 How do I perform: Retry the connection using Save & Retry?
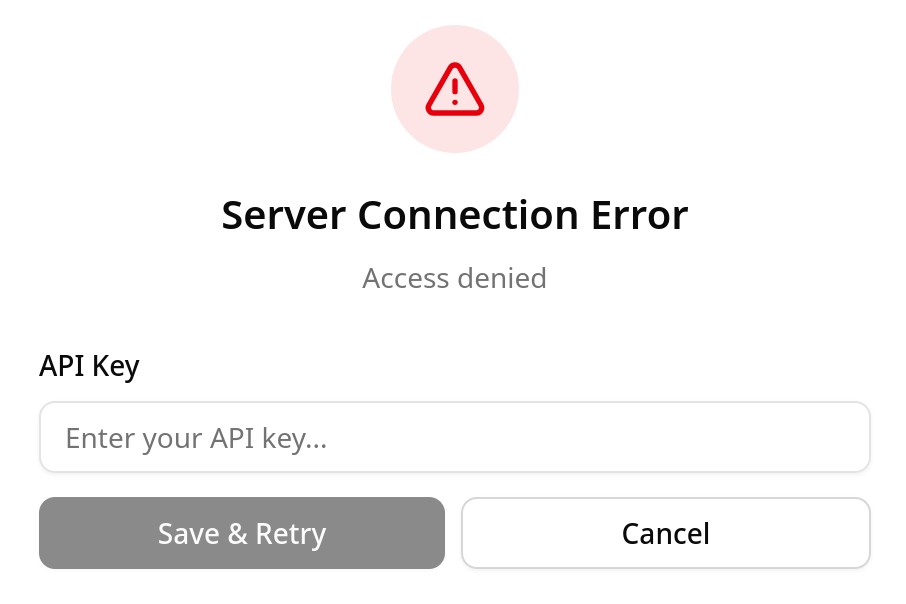tap(242, 533)
